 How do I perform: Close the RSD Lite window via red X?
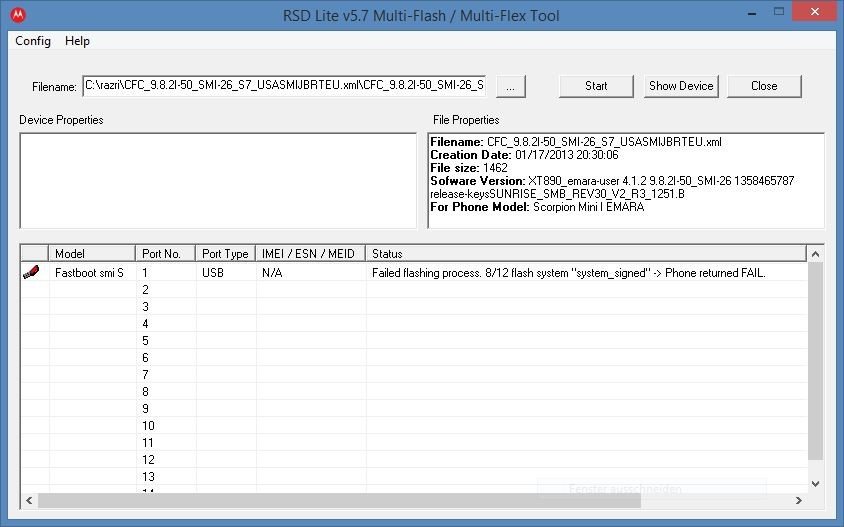tap(815, 12)
